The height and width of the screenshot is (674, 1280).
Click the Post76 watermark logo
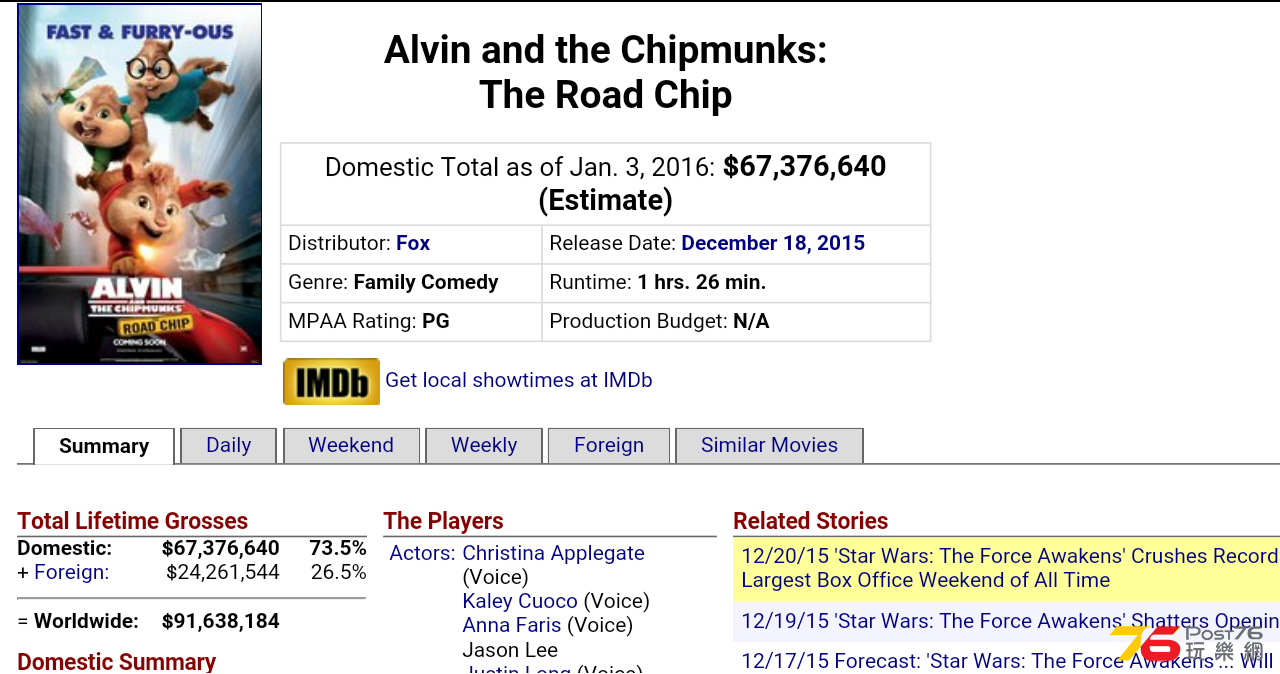[x=1187, y=644]
